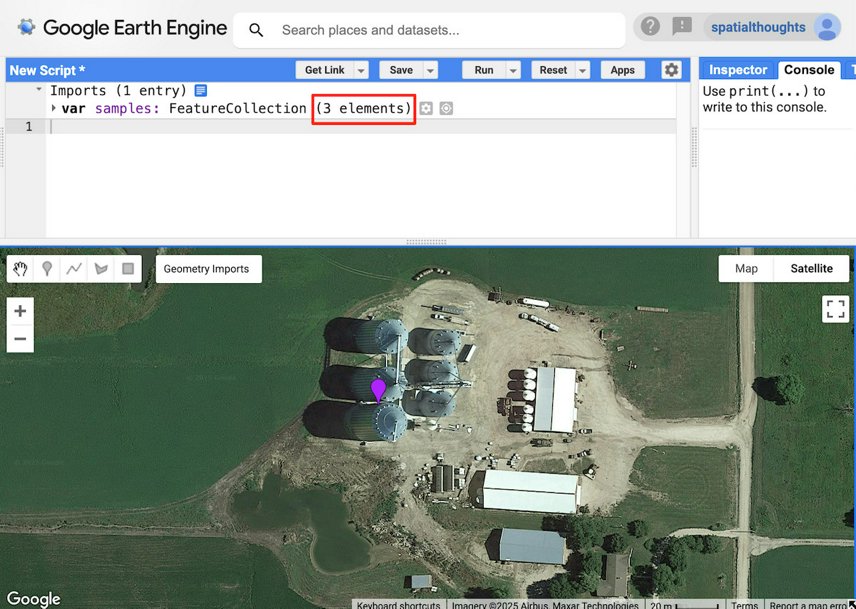Image resolution: width=856 pixels, height=609 pixels.
Task: Expand the samples FeatureCollection entry
Action: (x=55, y=108)
